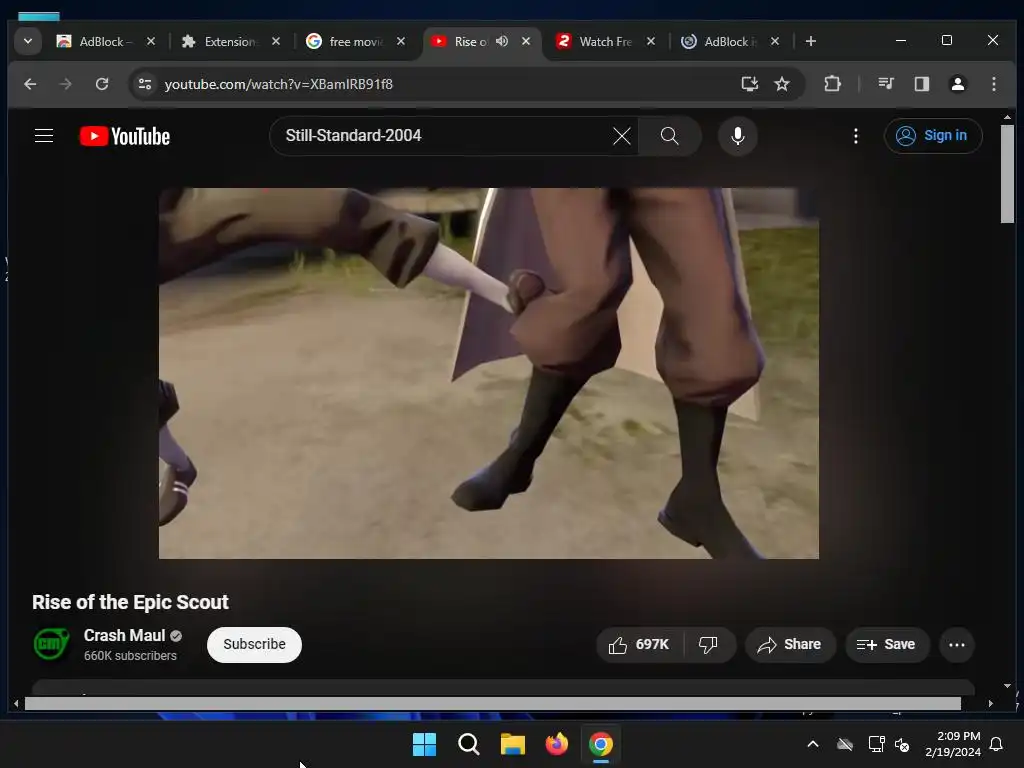Subscribe to Crash Maul
The image size is (1024, 768).
[x=254, y=645]
